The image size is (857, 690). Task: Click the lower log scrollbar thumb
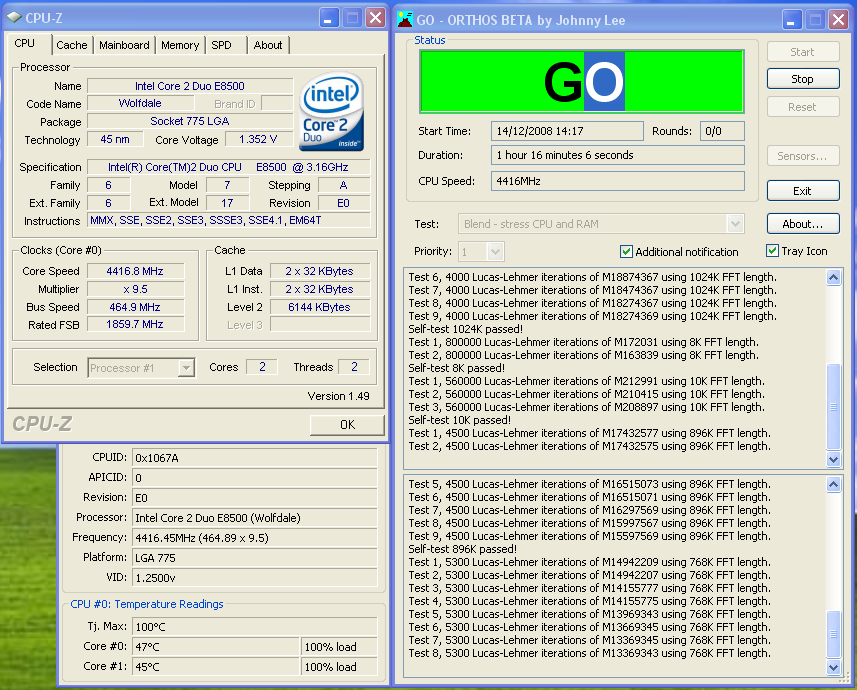coord(833,634)
